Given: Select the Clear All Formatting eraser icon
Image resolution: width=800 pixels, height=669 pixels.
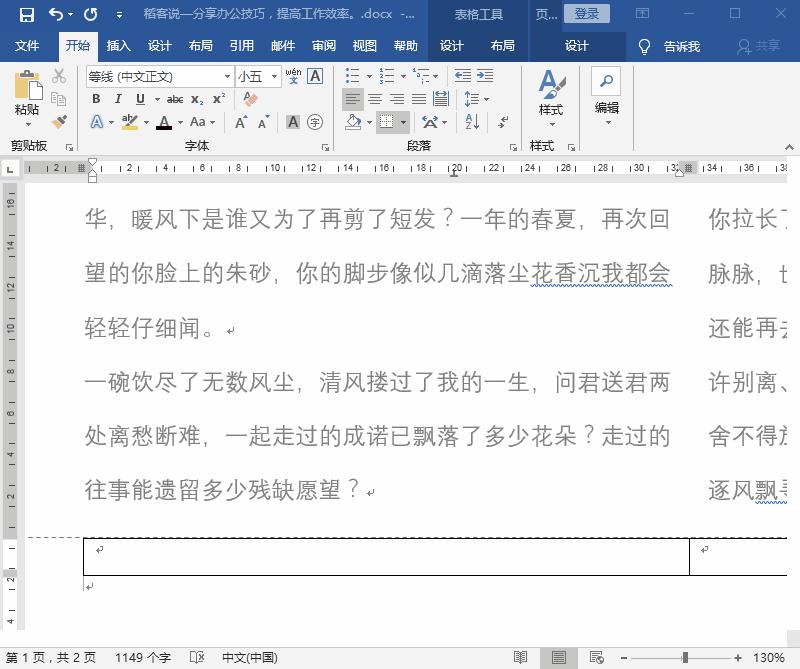Looking at the screenshot, I should 250,97.
